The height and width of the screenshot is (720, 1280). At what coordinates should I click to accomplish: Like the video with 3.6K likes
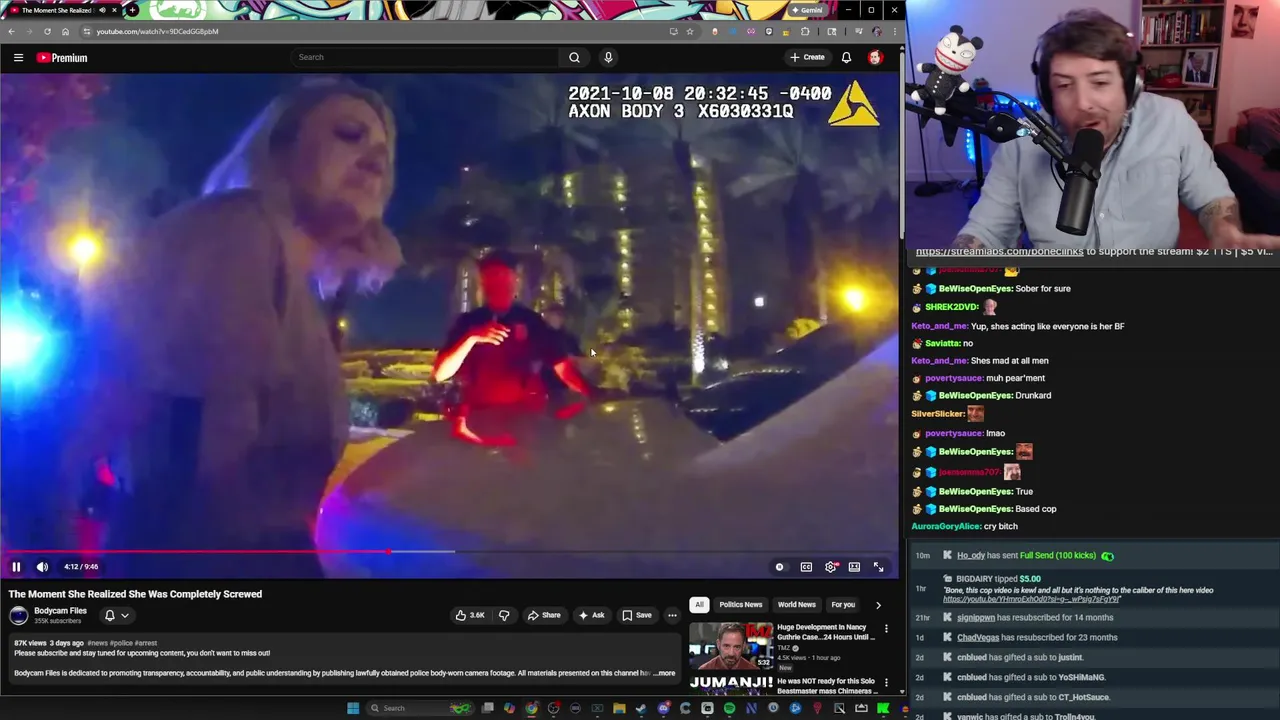coord(470,615)
